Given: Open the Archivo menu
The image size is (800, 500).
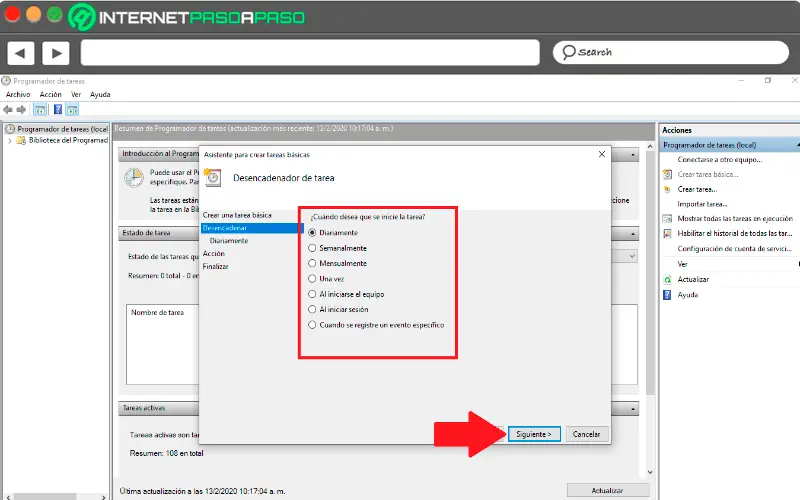Looking at the screenshot, I should tap(18, 94).
